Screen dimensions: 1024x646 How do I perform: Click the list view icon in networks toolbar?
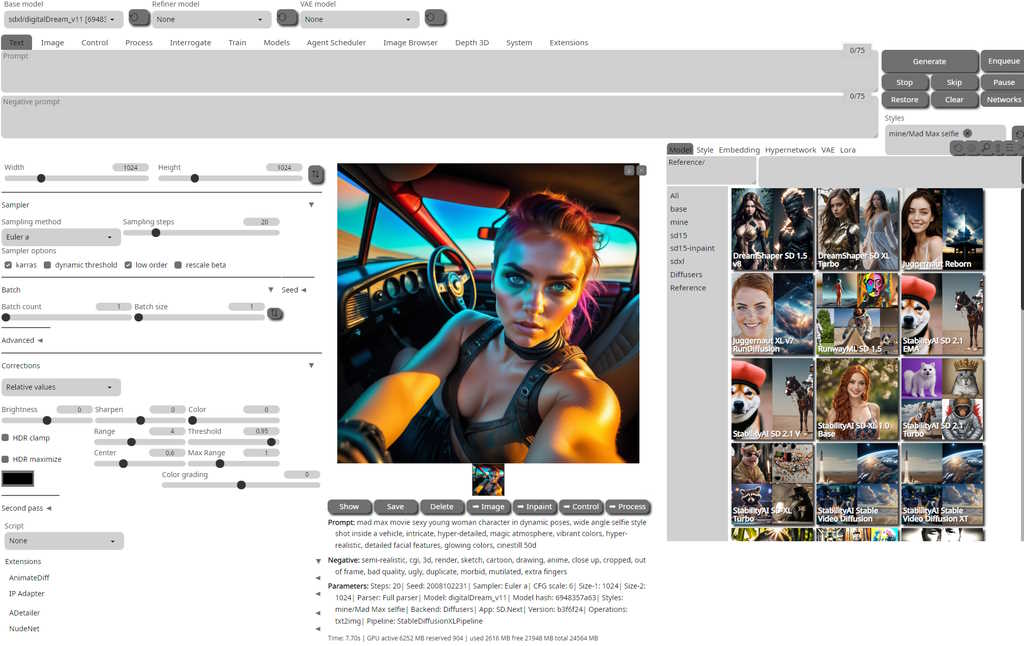(1008, 148)
